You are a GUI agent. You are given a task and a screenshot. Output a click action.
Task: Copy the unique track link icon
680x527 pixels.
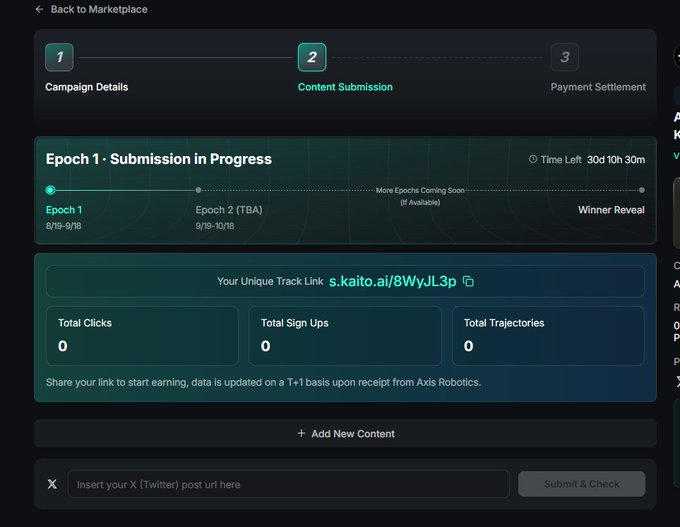click(468, 282)
